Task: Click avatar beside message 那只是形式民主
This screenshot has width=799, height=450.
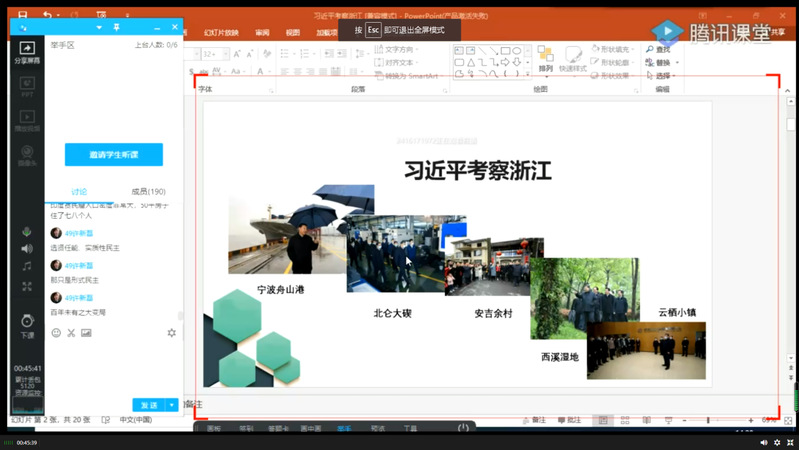Action: (56, 265)
